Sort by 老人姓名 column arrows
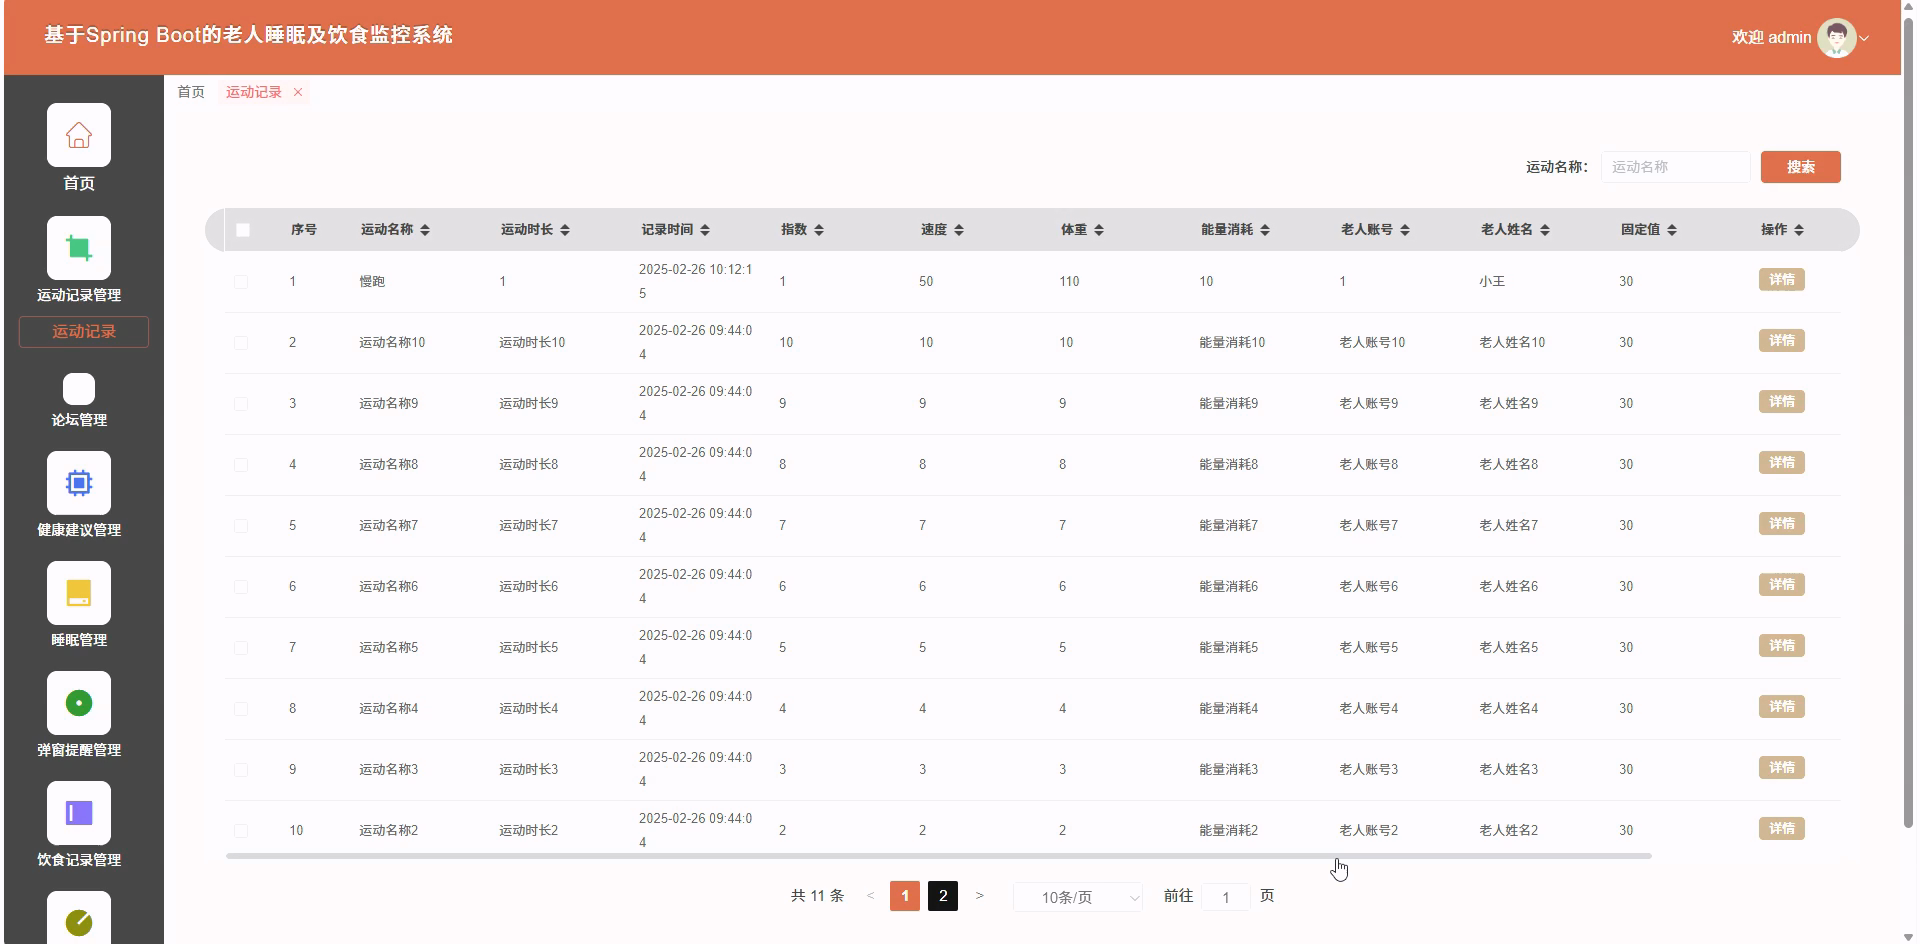 (x=1545, y=230)
